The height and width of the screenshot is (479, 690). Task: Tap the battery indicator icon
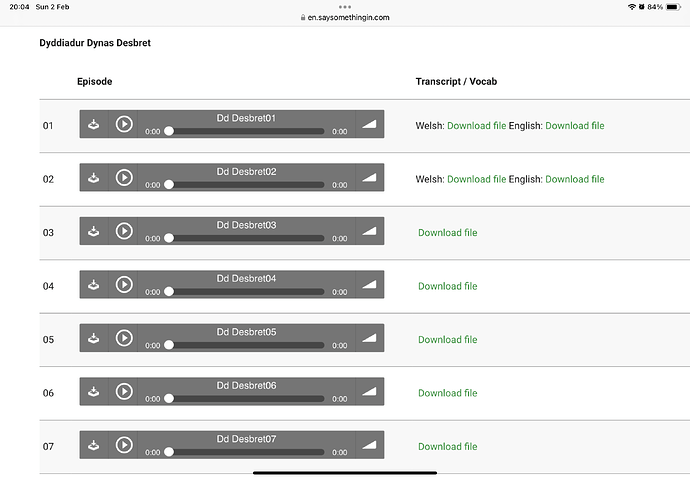coord(673,7)
